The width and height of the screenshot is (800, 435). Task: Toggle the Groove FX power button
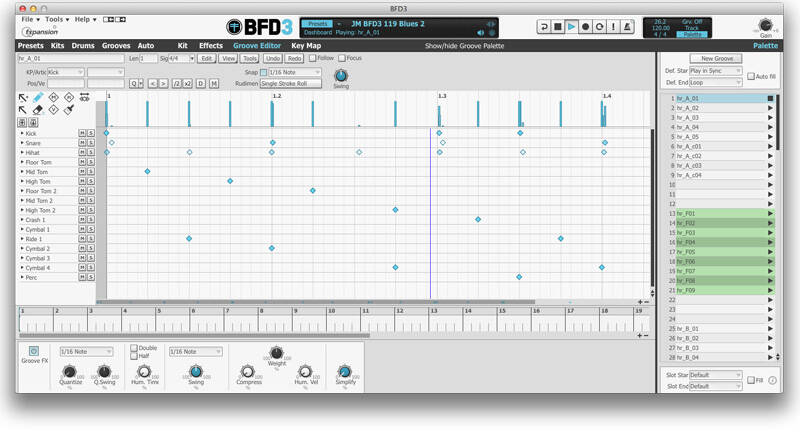coord(34,351)
